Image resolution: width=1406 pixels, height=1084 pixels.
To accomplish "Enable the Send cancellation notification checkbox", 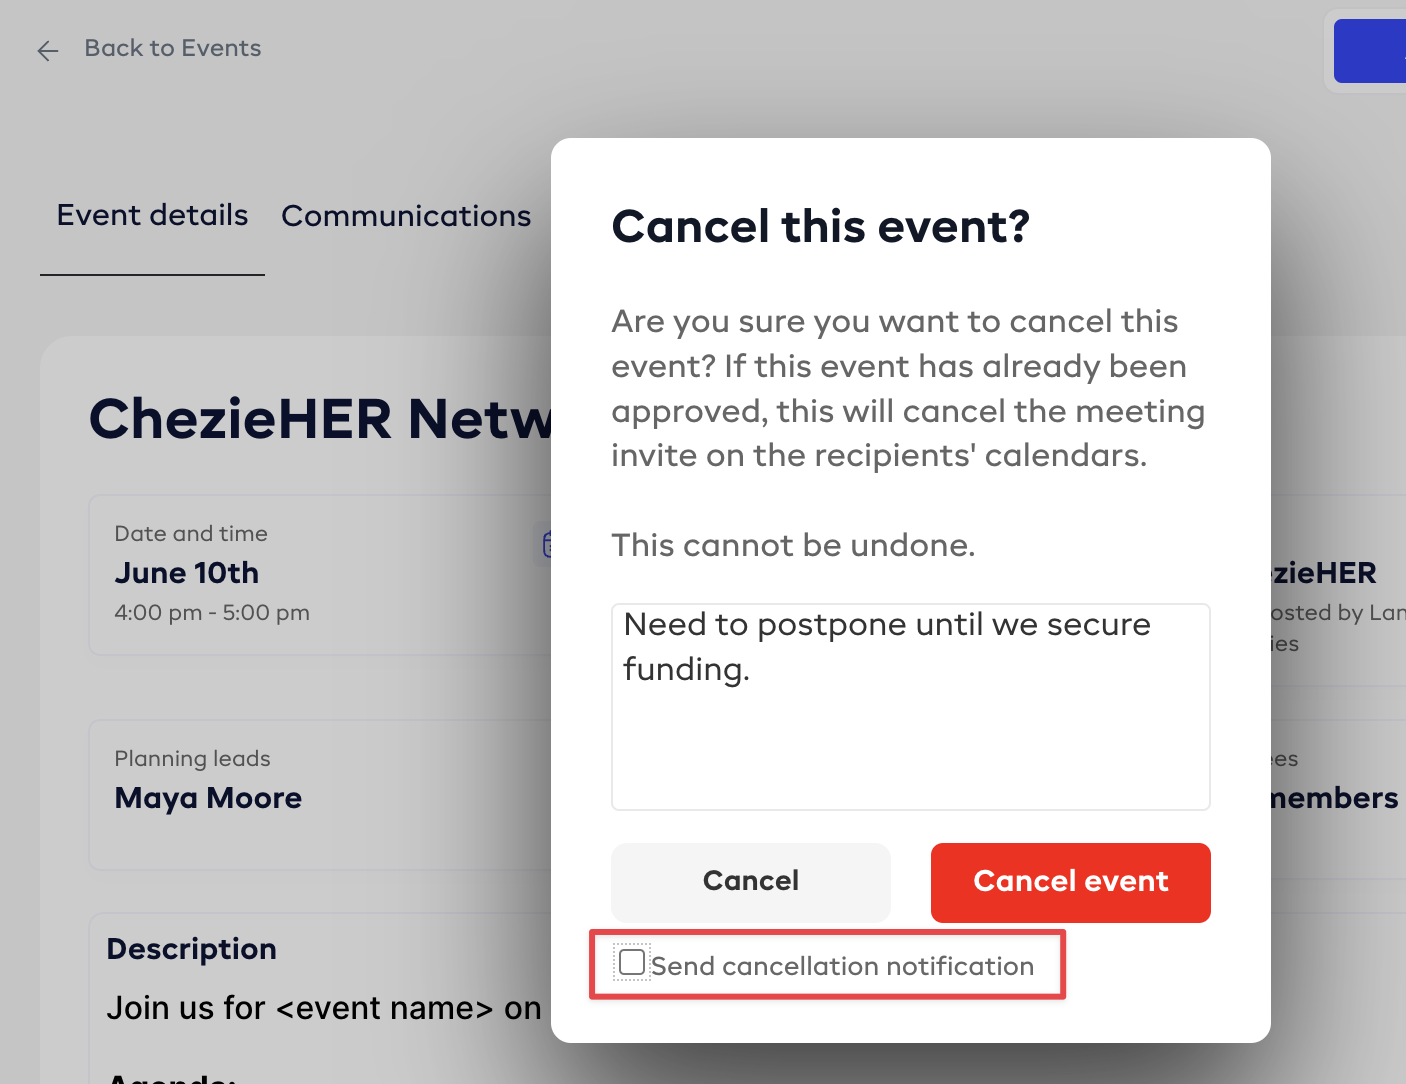I will tap(632, 963).
